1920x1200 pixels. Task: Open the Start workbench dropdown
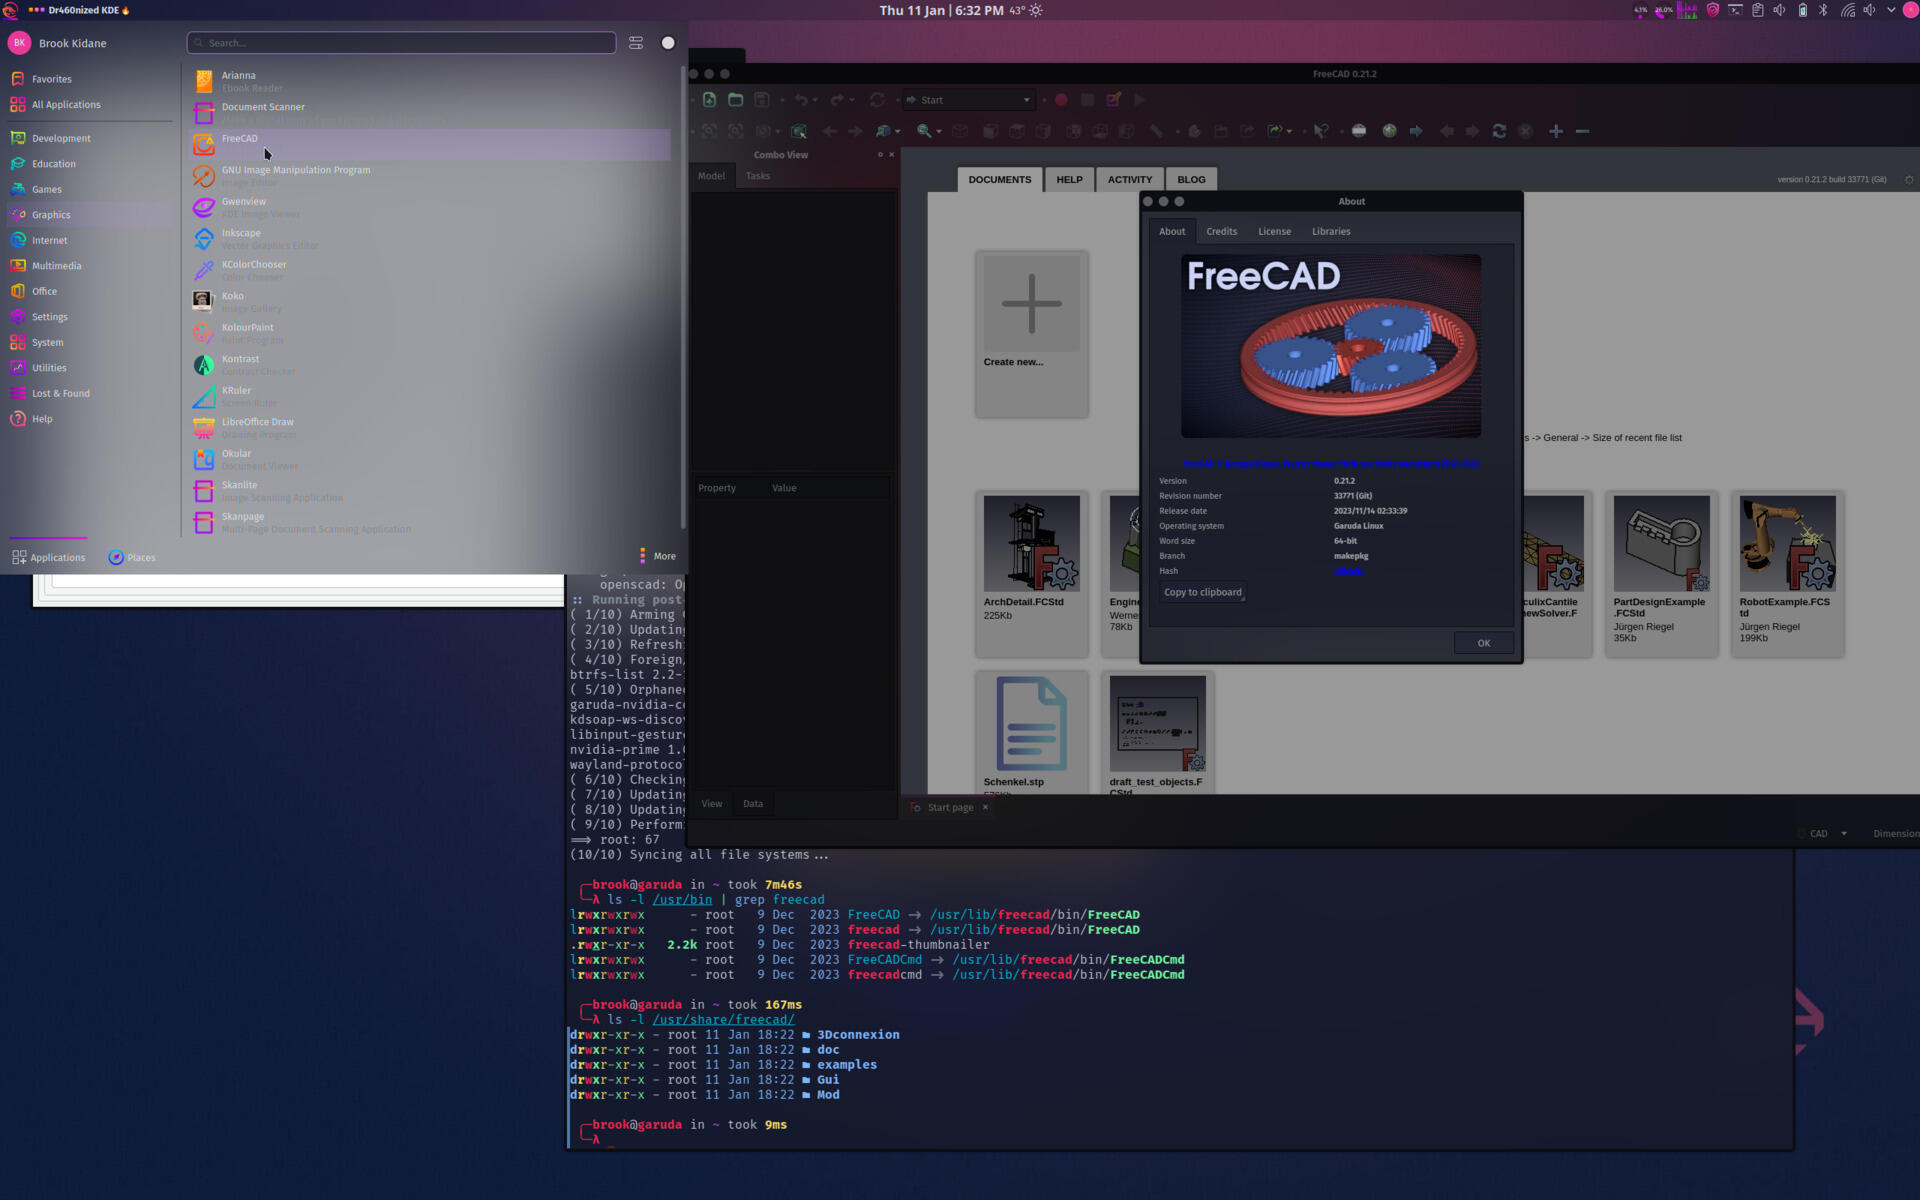click(x=968, y=100)
